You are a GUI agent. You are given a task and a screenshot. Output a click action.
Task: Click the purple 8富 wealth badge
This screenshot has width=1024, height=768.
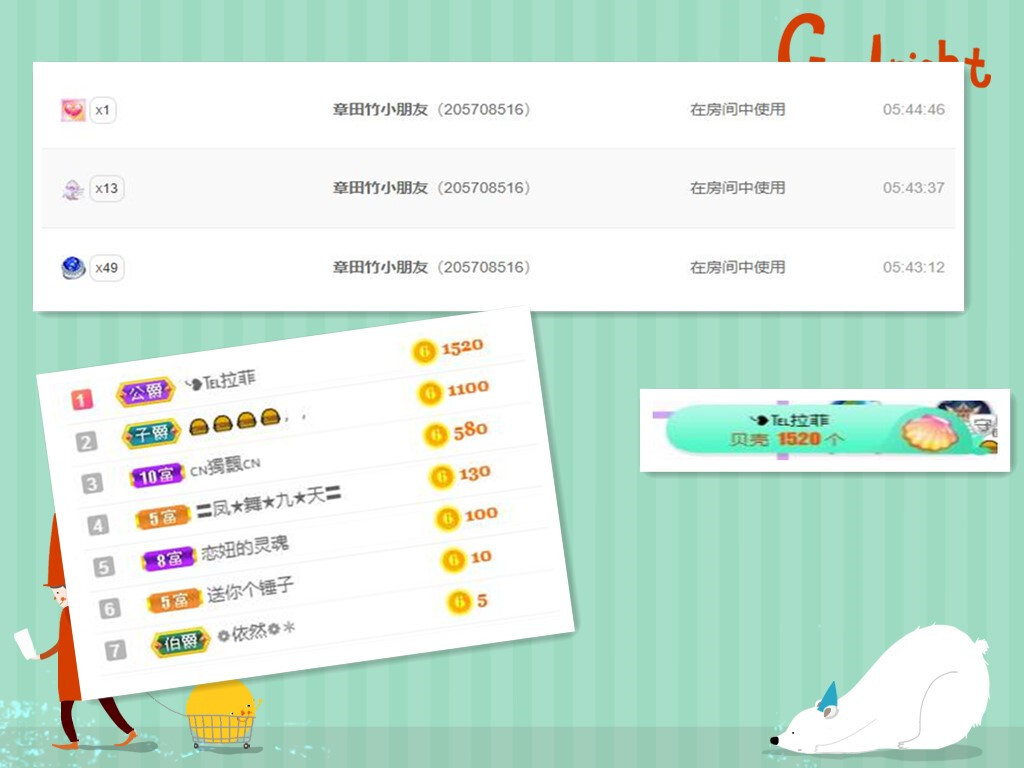click(169, 558)
